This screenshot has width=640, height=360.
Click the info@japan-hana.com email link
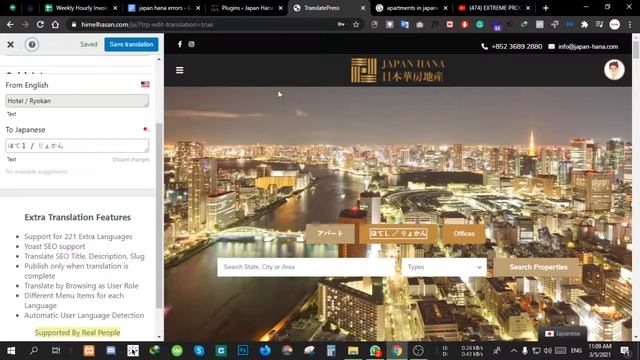coord(588,47)
